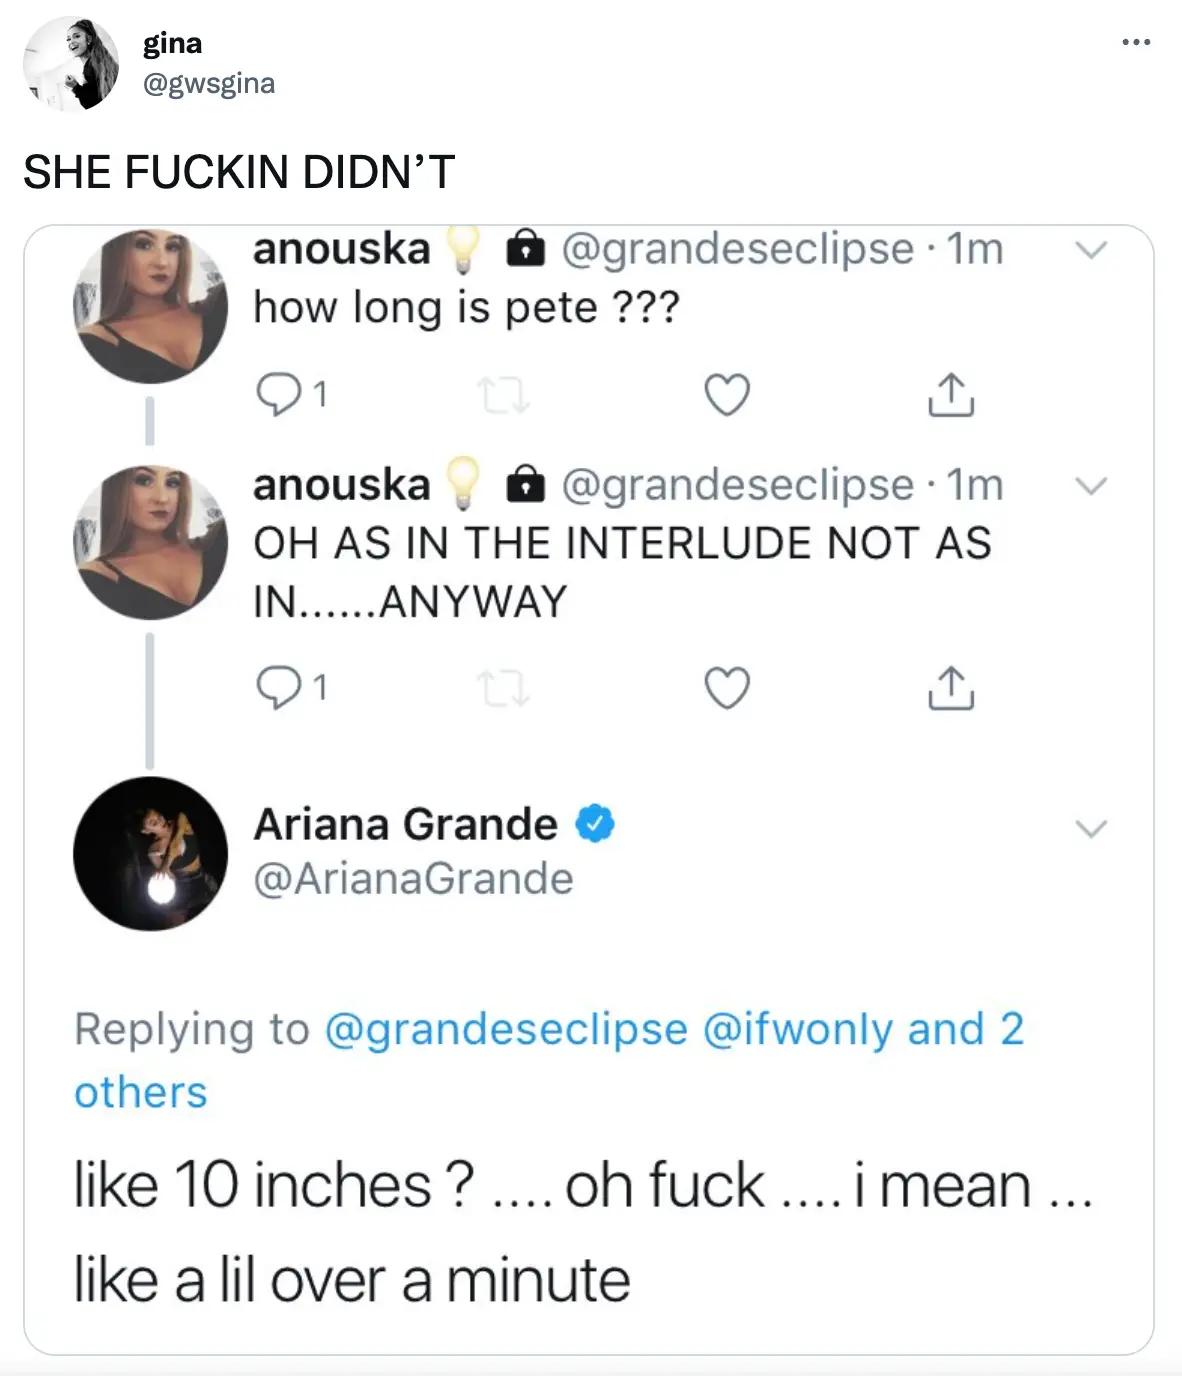
Task: Open the @ifwonly mention link
Action: coord(797,1029)
